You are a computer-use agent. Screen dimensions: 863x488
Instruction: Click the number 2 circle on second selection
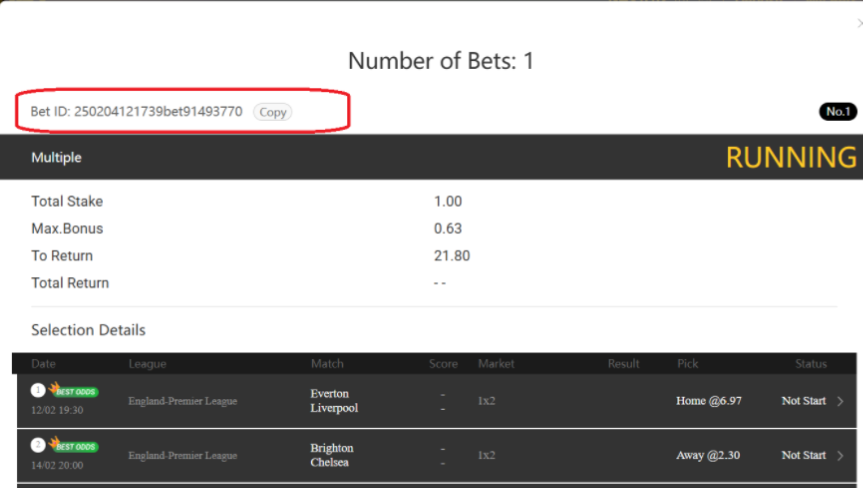(38, 444)
